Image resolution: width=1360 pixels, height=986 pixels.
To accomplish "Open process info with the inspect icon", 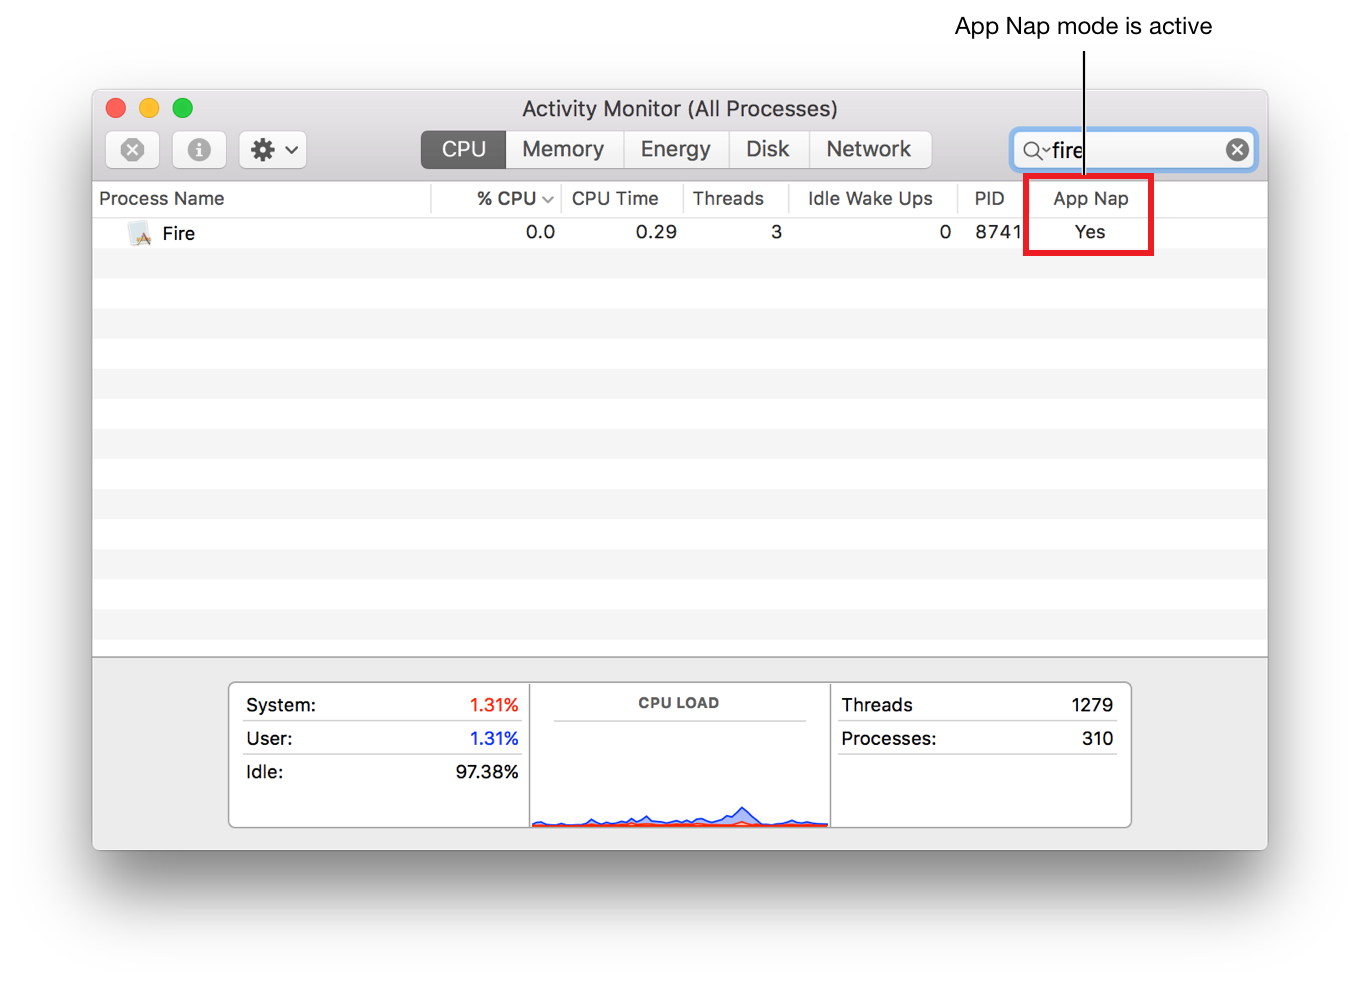I will 199,149.
